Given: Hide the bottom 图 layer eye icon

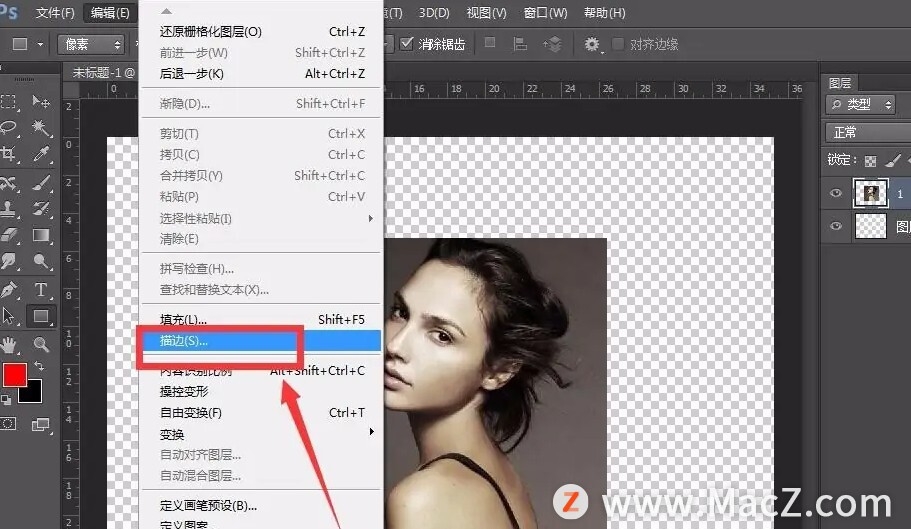Looking at the screenshot, I should pos(835,226).
